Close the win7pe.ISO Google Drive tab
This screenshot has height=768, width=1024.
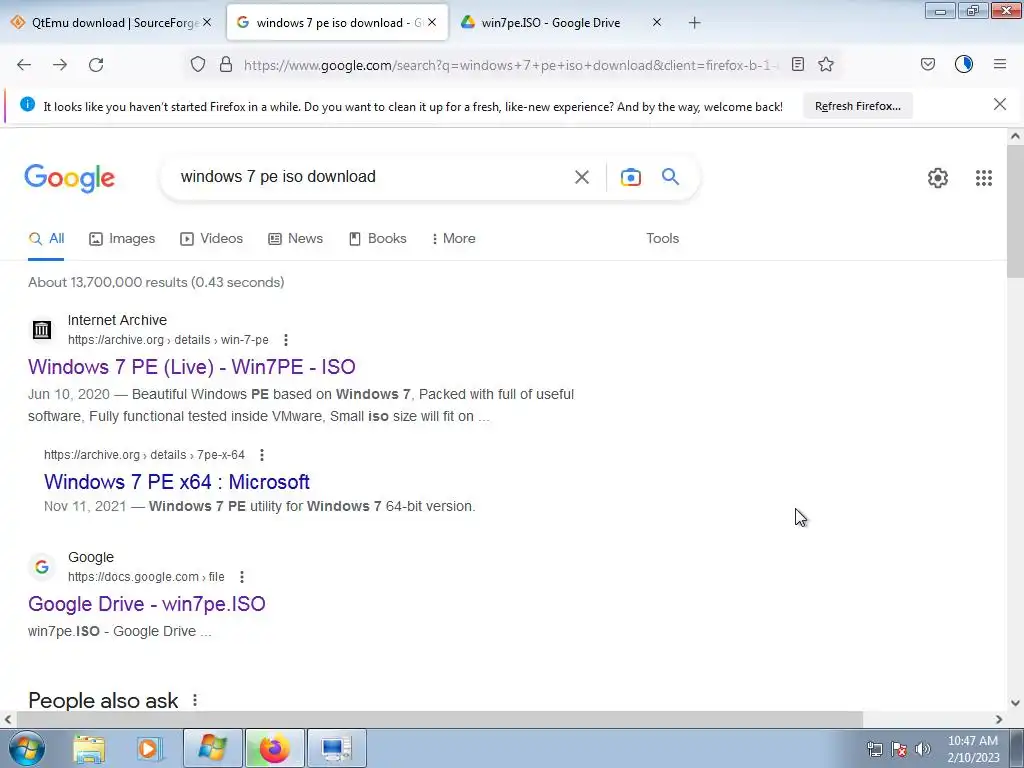(657, 22)
